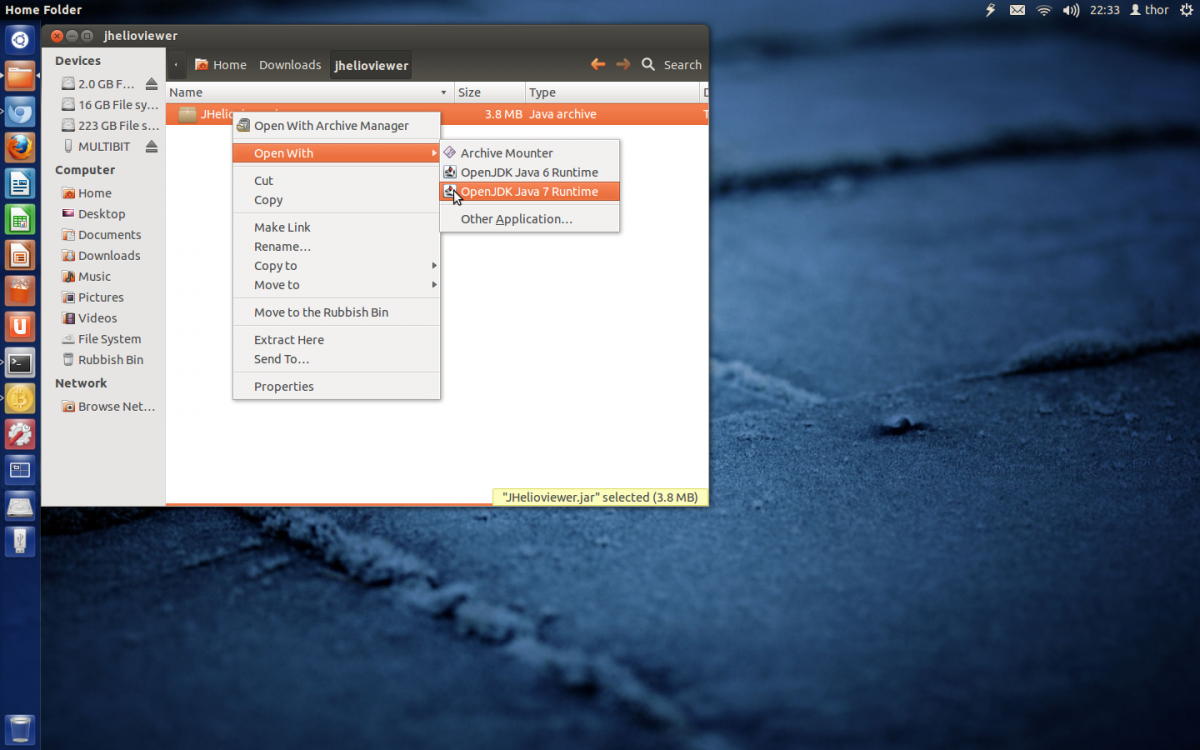Click the battery indicator icon

pos(991,10)
